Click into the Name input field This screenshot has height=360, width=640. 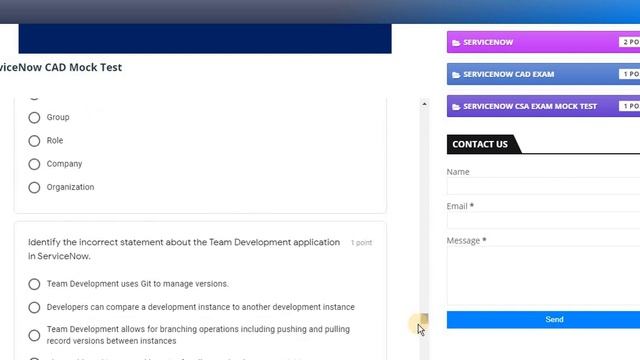(x=543, y=186)
